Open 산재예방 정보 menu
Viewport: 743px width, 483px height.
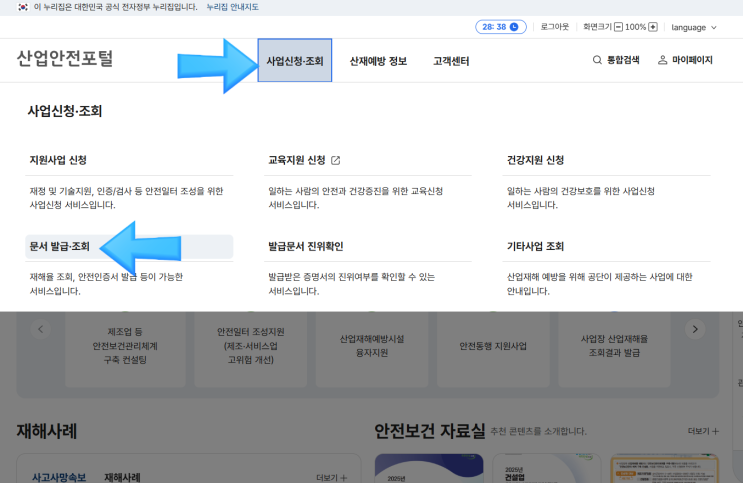pyautogui.click(x=378, y=61)
